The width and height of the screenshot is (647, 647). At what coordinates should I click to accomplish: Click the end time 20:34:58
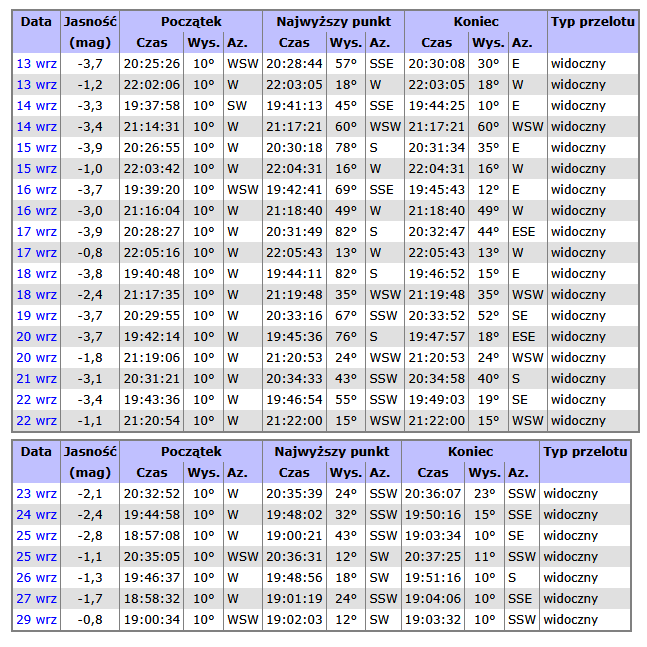437,379
